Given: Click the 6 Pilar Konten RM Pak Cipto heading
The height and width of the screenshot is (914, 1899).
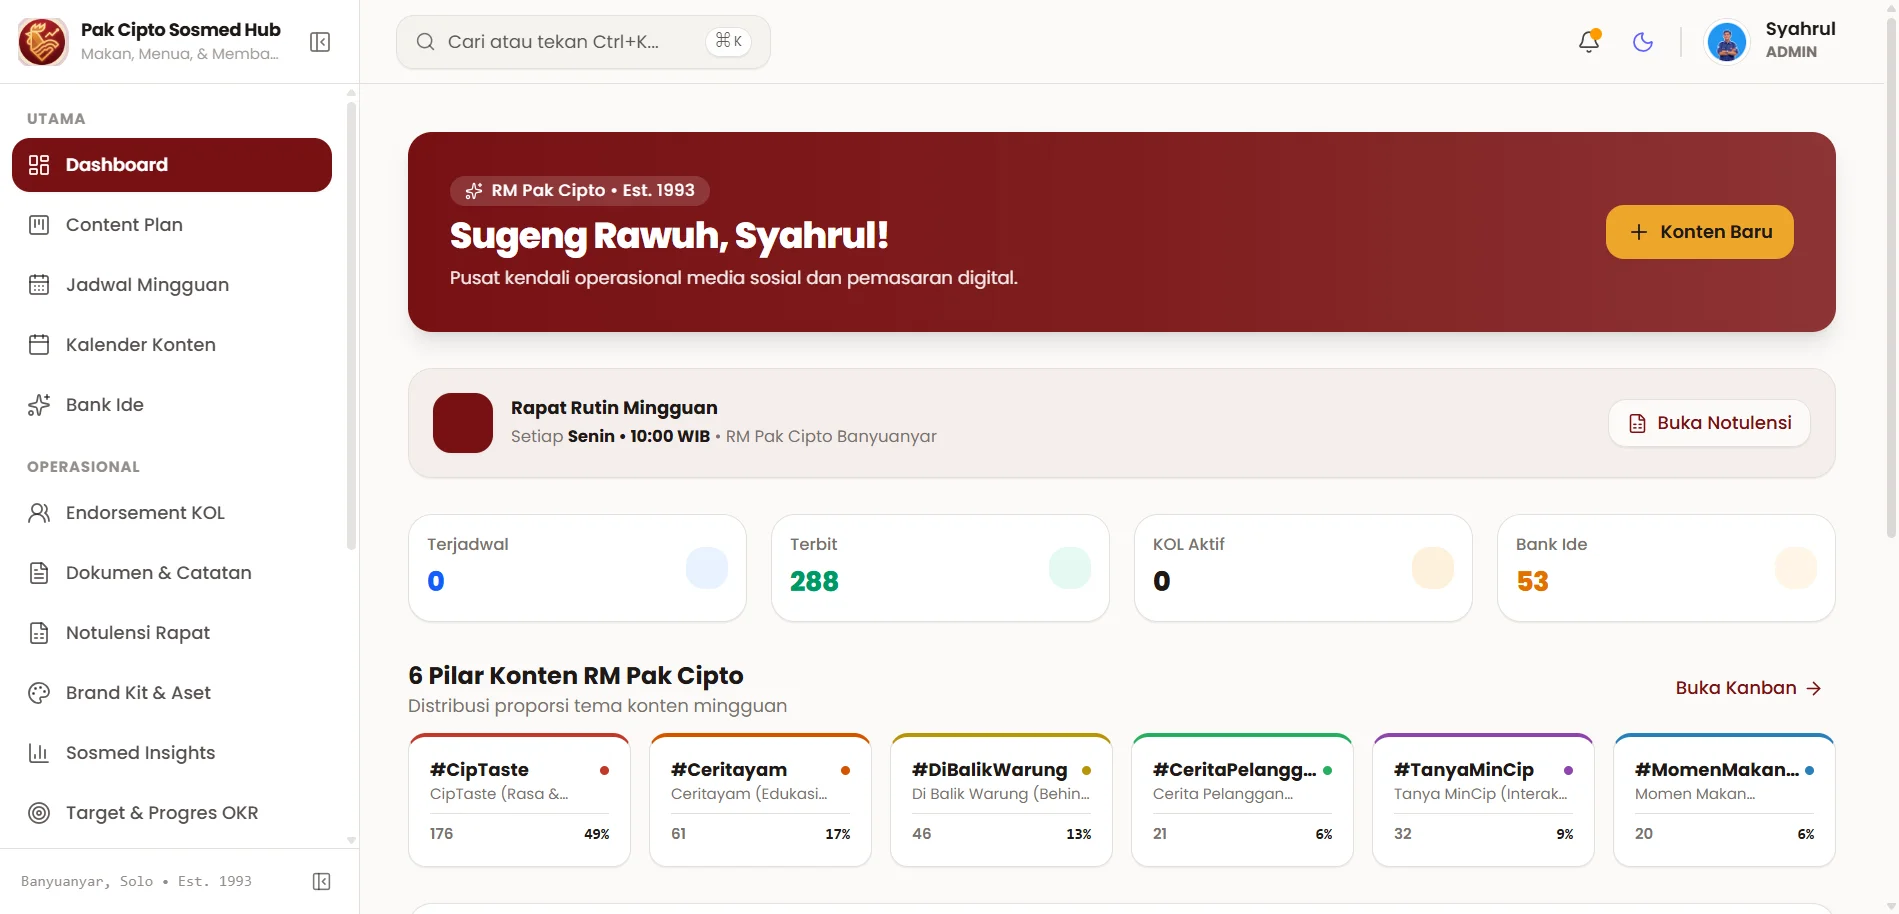Looking at the screenshot, I should click(x=576, y=676).
